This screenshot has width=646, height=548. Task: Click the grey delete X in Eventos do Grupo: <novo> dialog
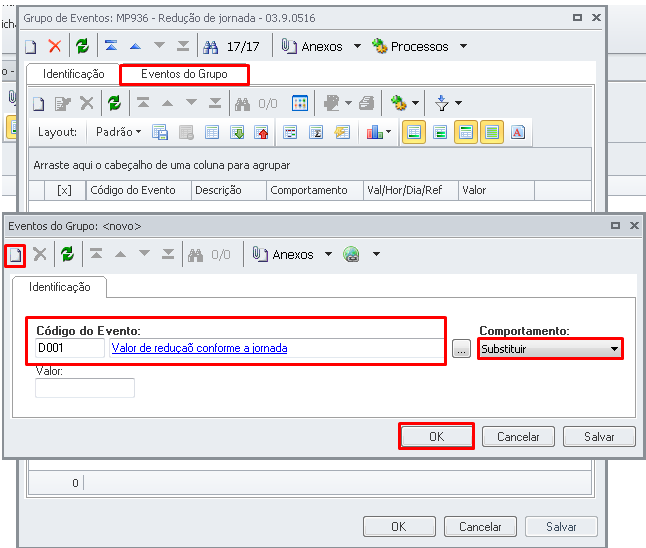click(40, 254)
